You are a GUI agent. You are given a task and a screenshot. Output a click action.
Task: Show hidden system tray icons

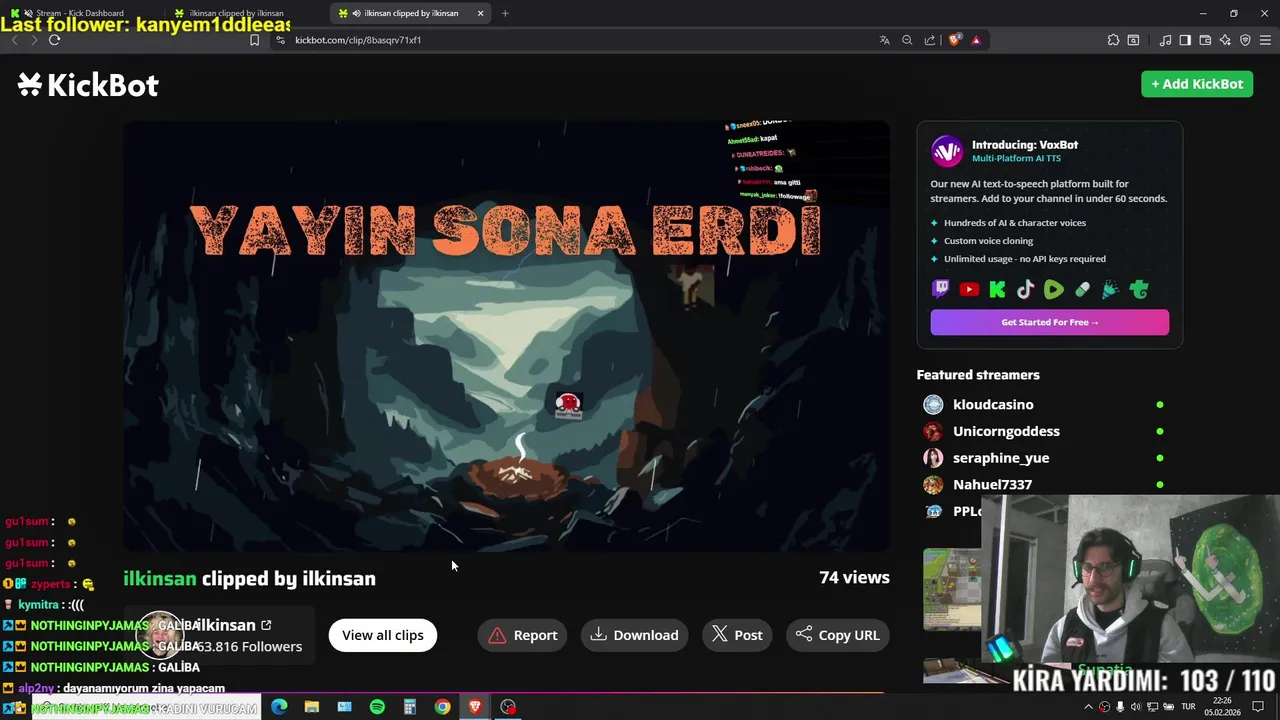coord(1088,707)
